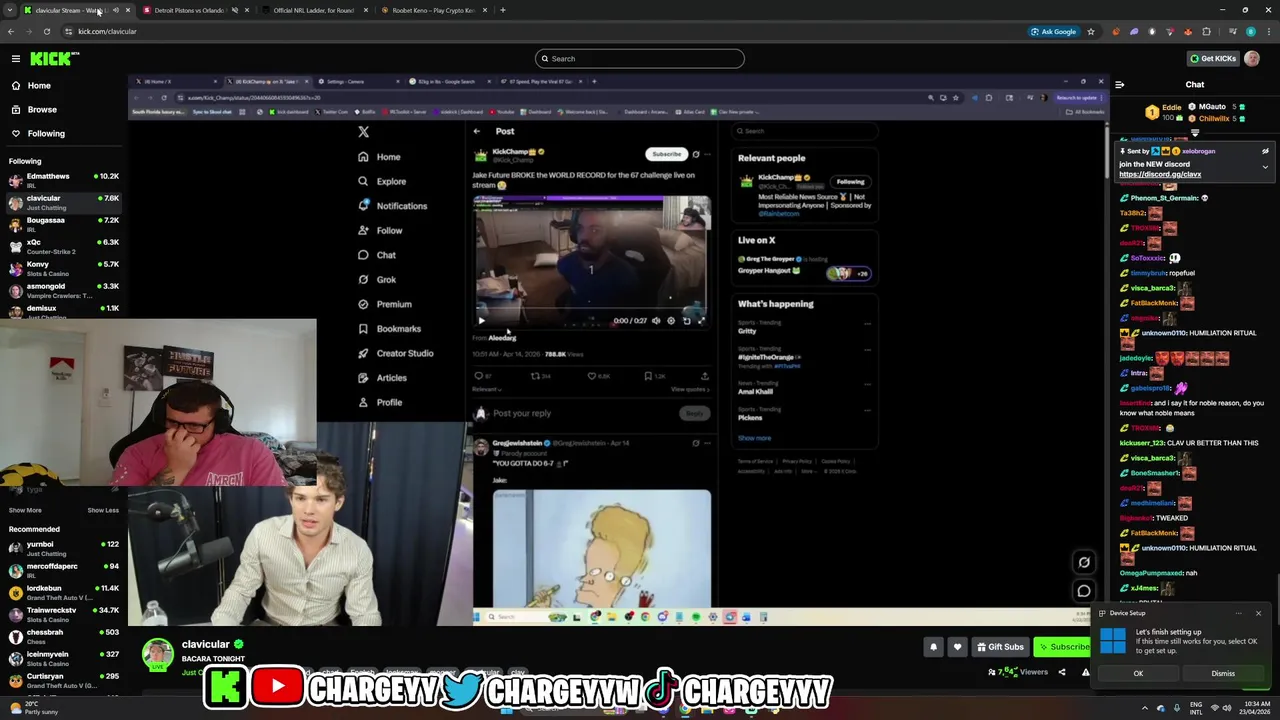Image resolution: width=1280 pixels, height=720 pixels.
Task: Open Konvy Slots & Casino channel
Action: coord(64,268)
